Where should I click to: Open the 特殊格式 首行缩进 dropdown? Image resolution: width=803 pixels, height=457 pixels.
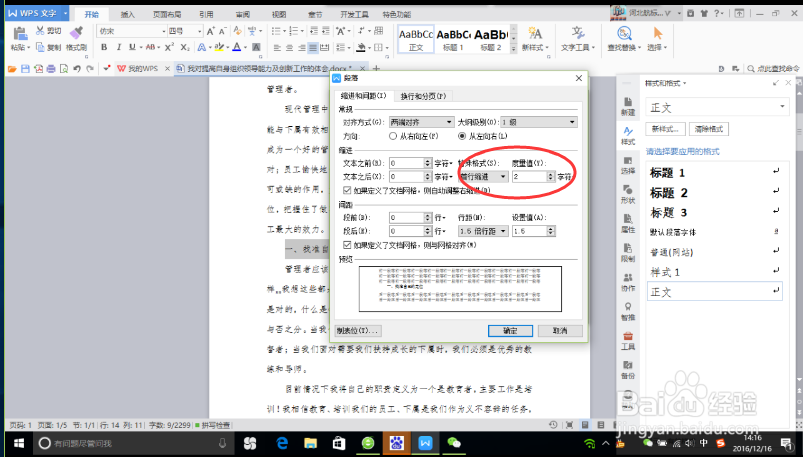tap(483, 176)
